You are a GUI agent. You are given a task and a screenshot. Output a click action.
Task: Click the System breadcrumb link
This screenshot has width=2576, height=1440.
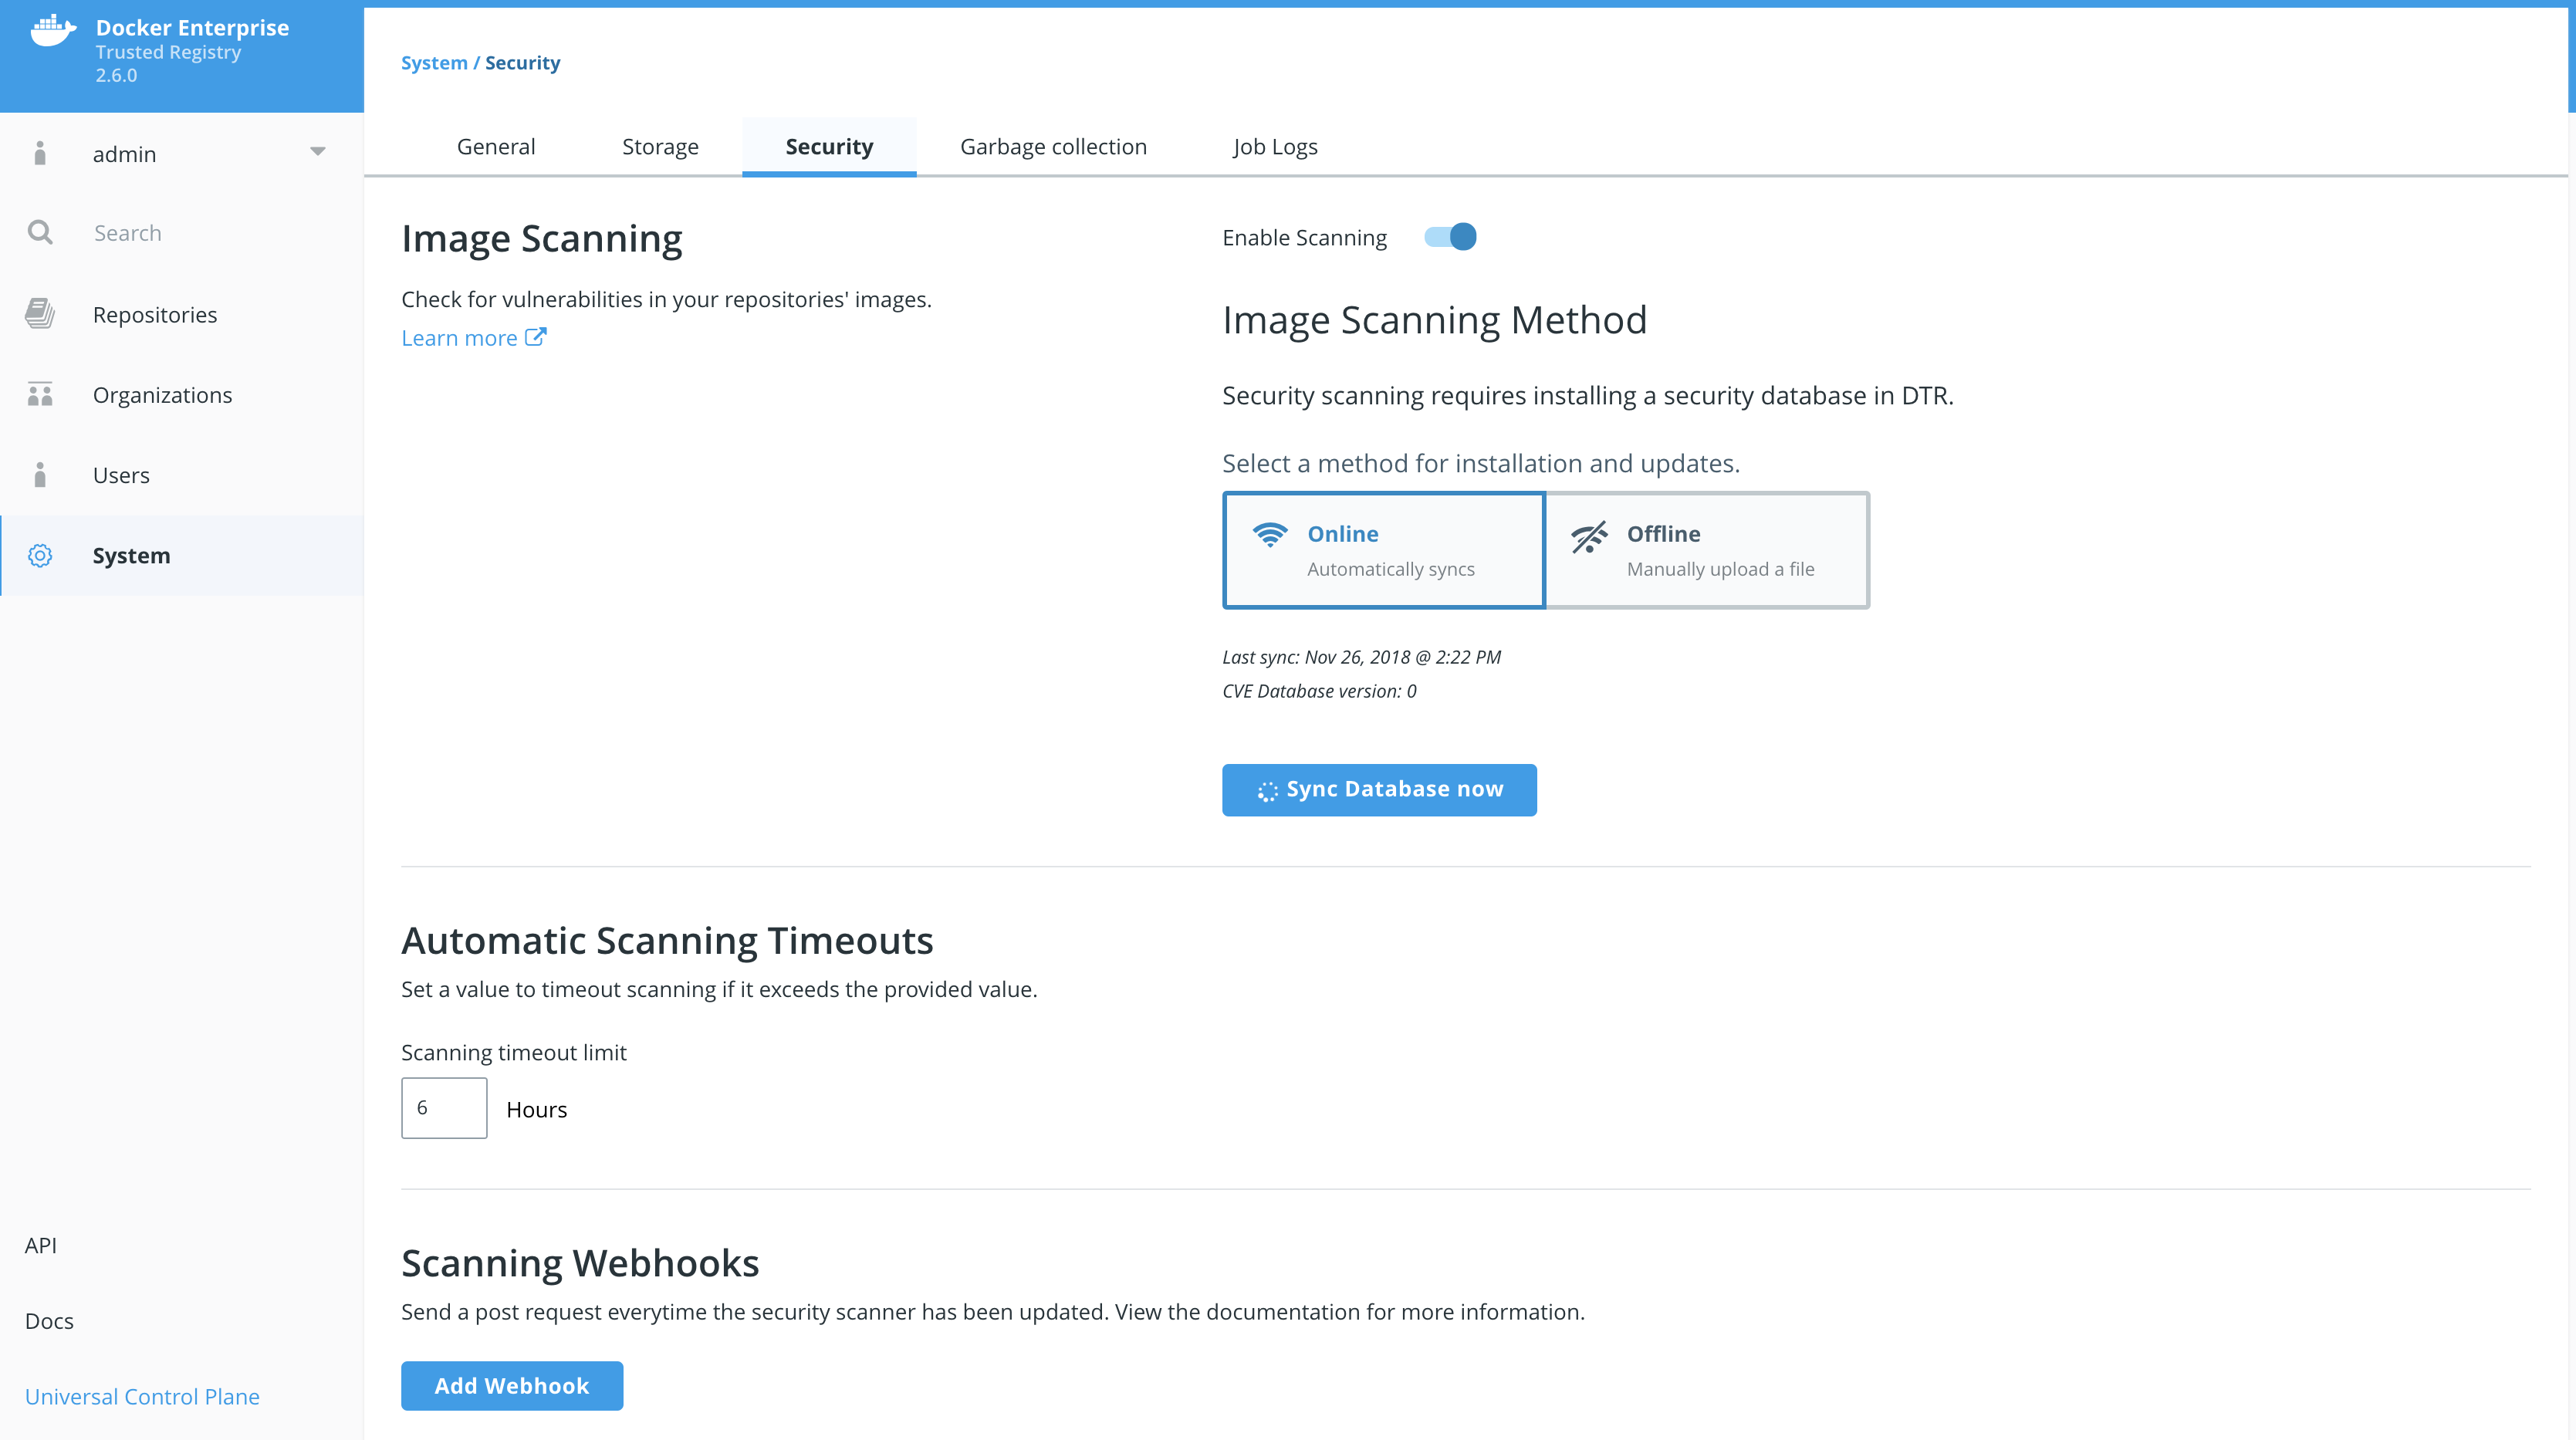click(434, 62)
